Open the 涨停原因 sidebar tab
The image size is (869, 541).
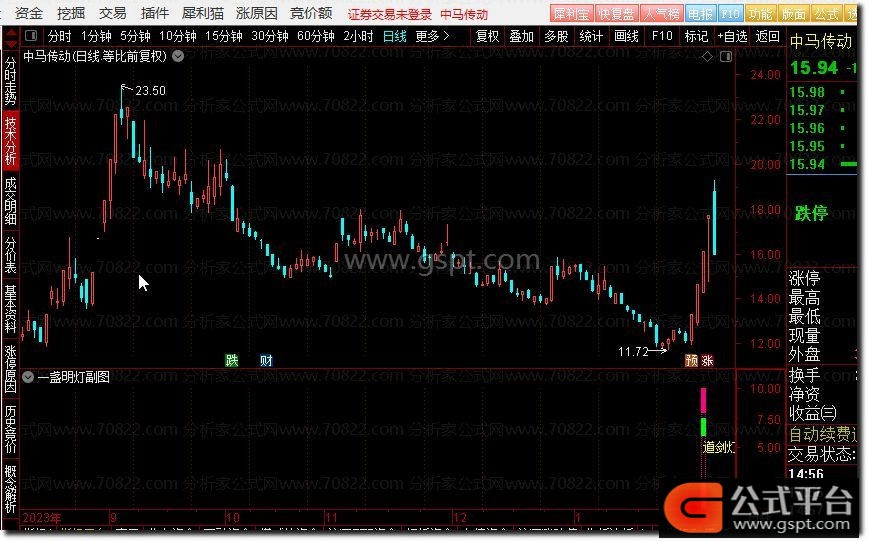pyautogui.click(x=10, y=369)
